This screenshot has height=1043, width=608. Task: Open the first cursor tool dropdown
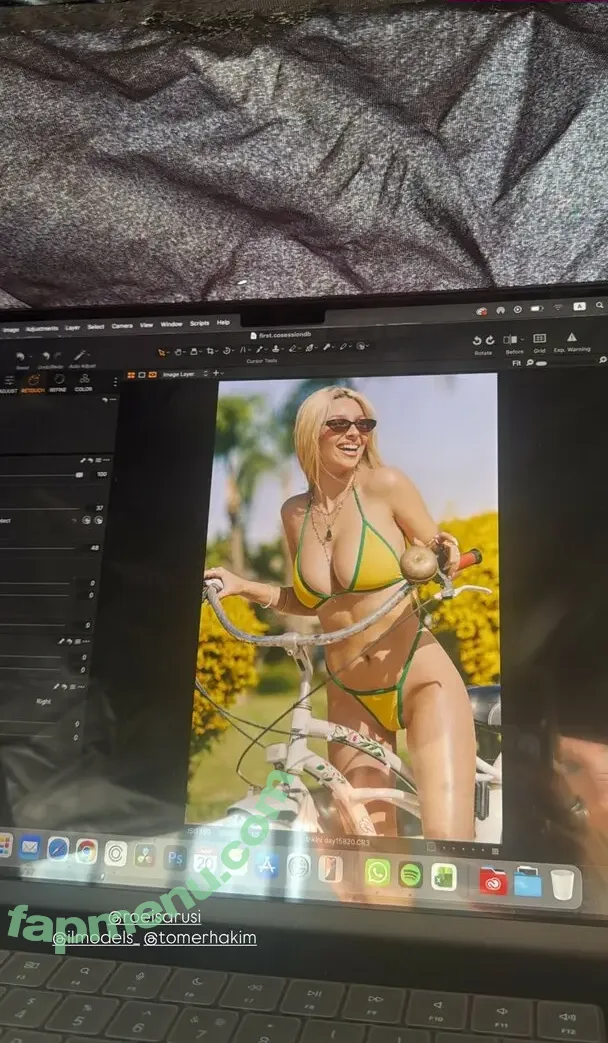[164, 352]
